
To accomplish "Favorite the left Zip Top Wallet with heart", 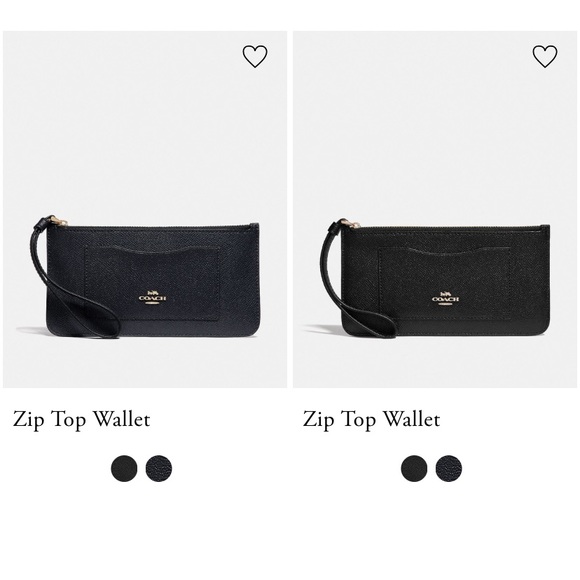I will (x=255, y=57).
